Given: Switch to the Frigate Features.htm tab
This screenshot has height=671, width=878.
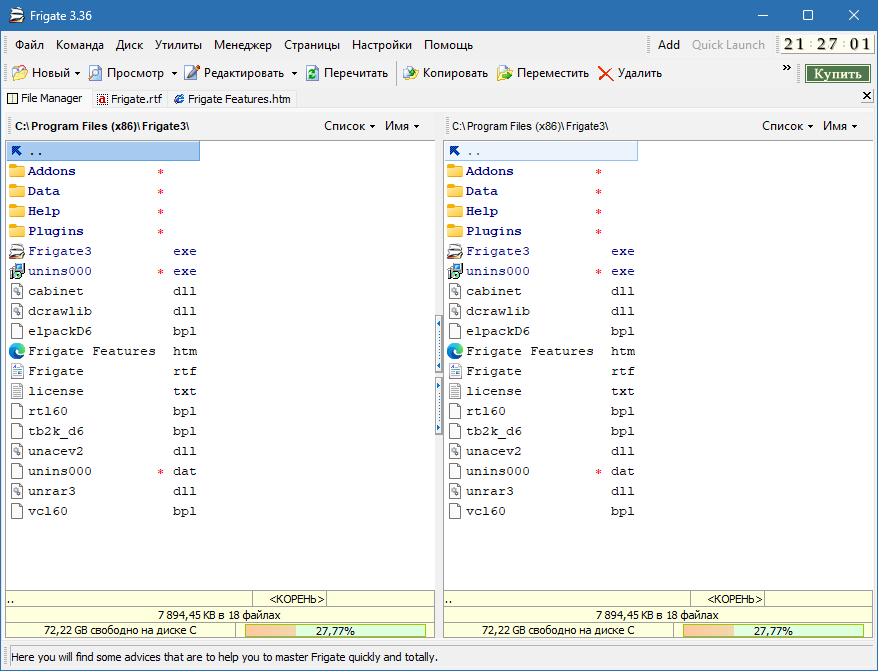Looking at the screenshot, I should [231, 99].
